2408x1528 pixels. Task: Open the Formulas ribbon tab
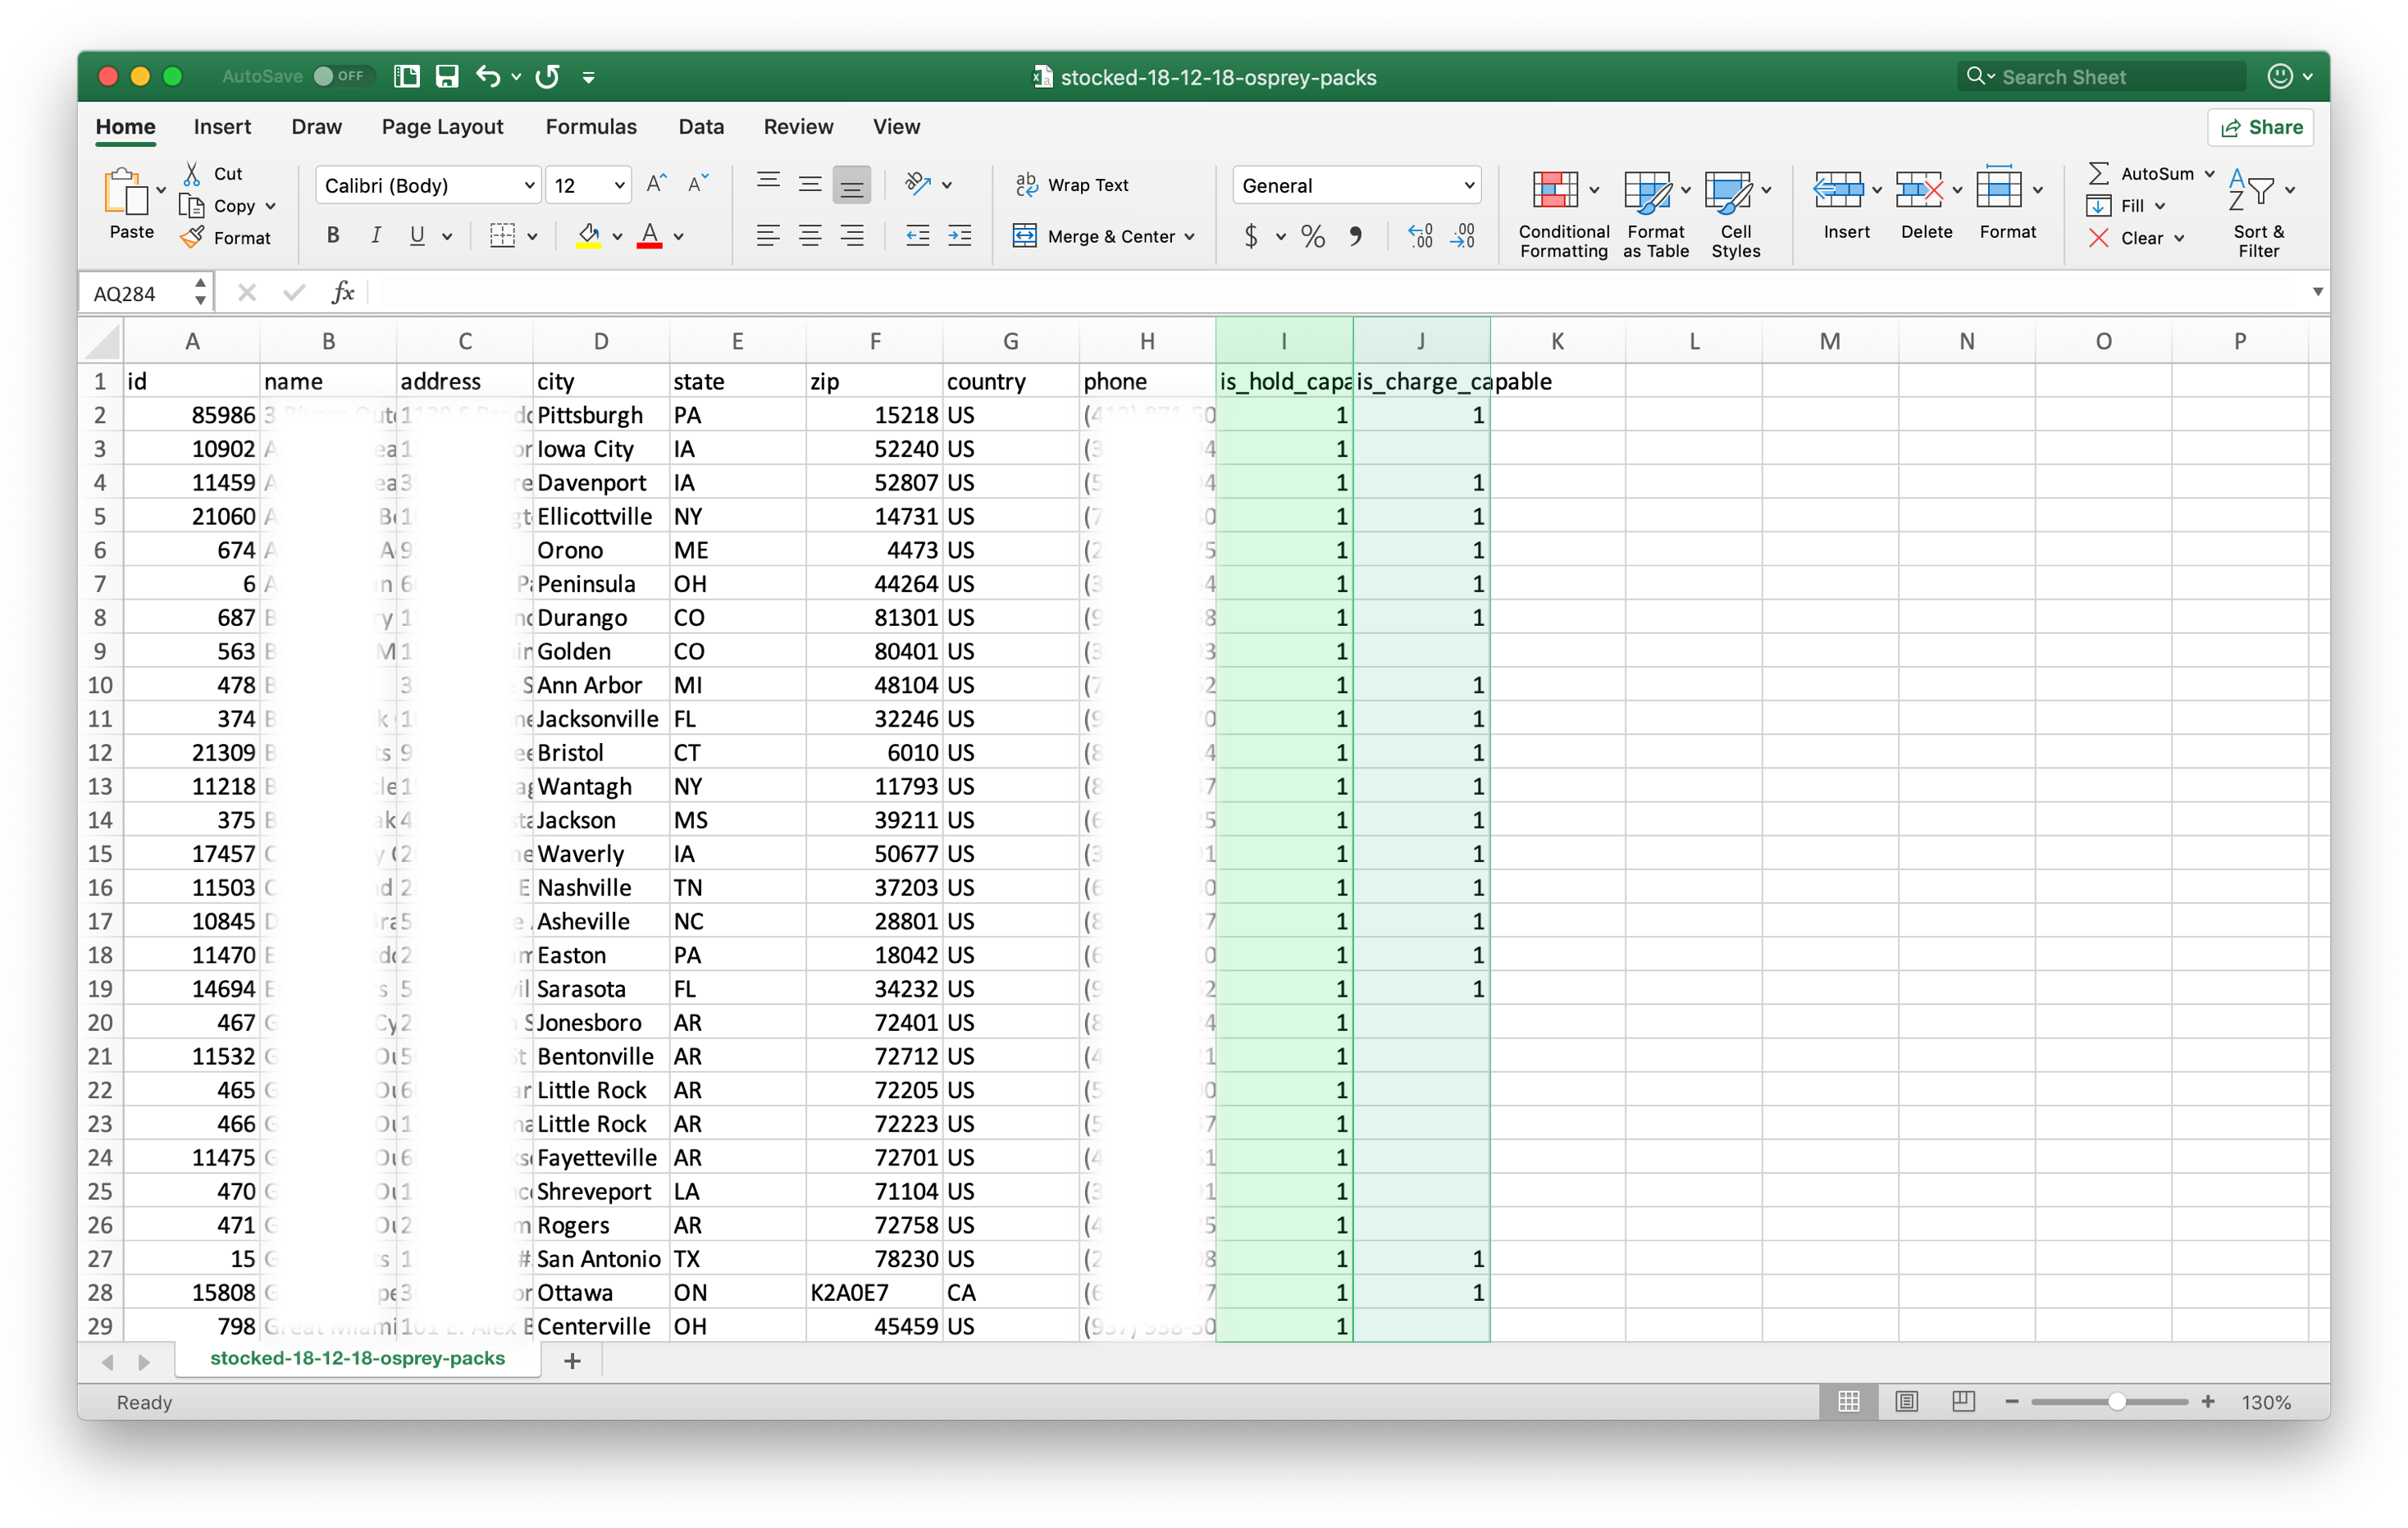tap(590, 127)
